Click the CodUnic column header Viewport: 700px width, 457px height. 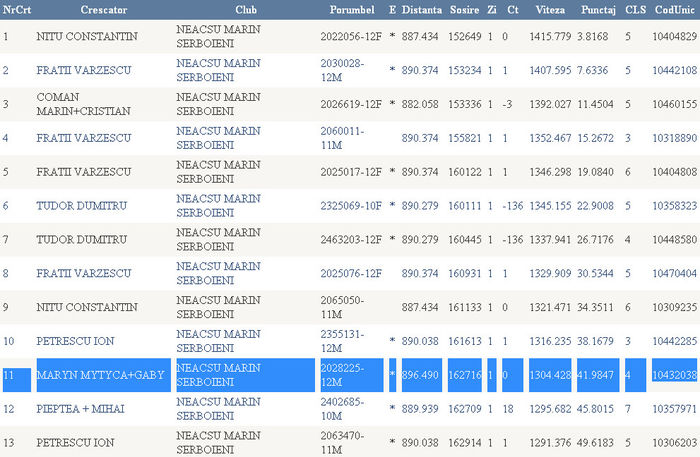pyautogui.click(x=675, y=9)
